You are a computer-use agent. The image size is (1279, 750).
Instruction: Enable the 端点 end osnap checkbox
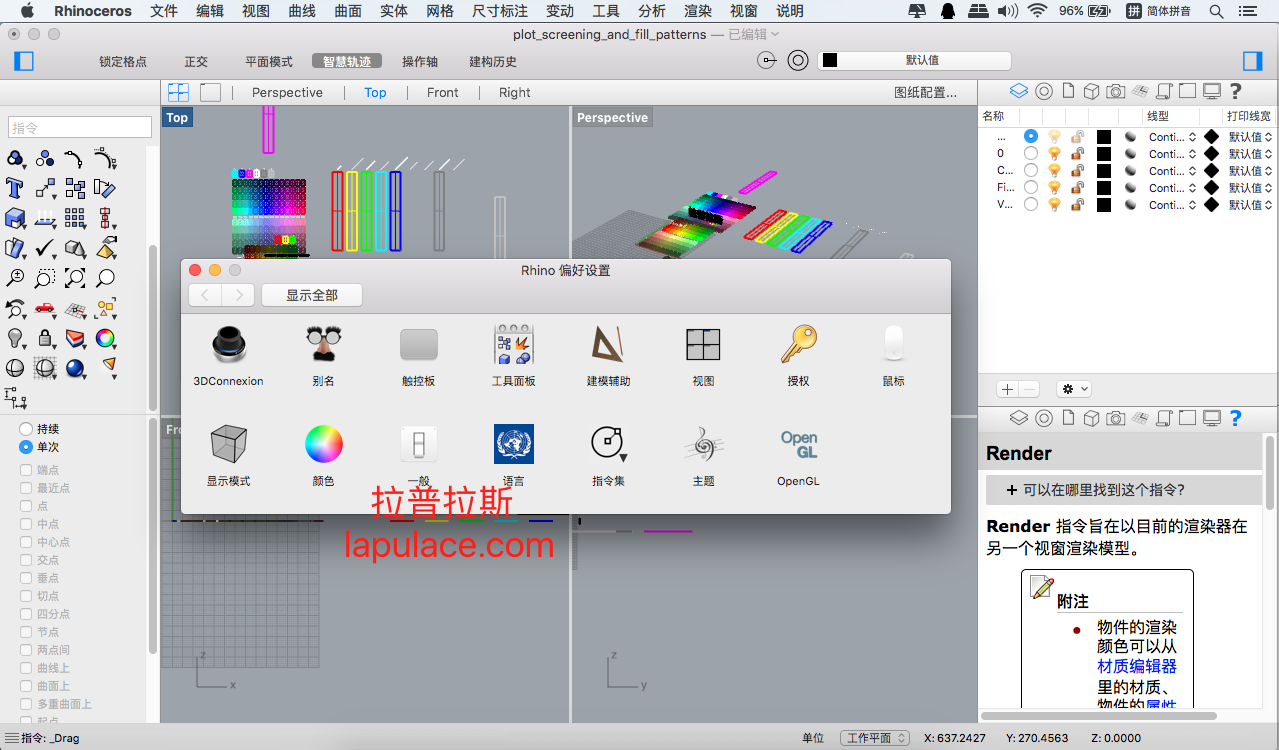[27, 470]
